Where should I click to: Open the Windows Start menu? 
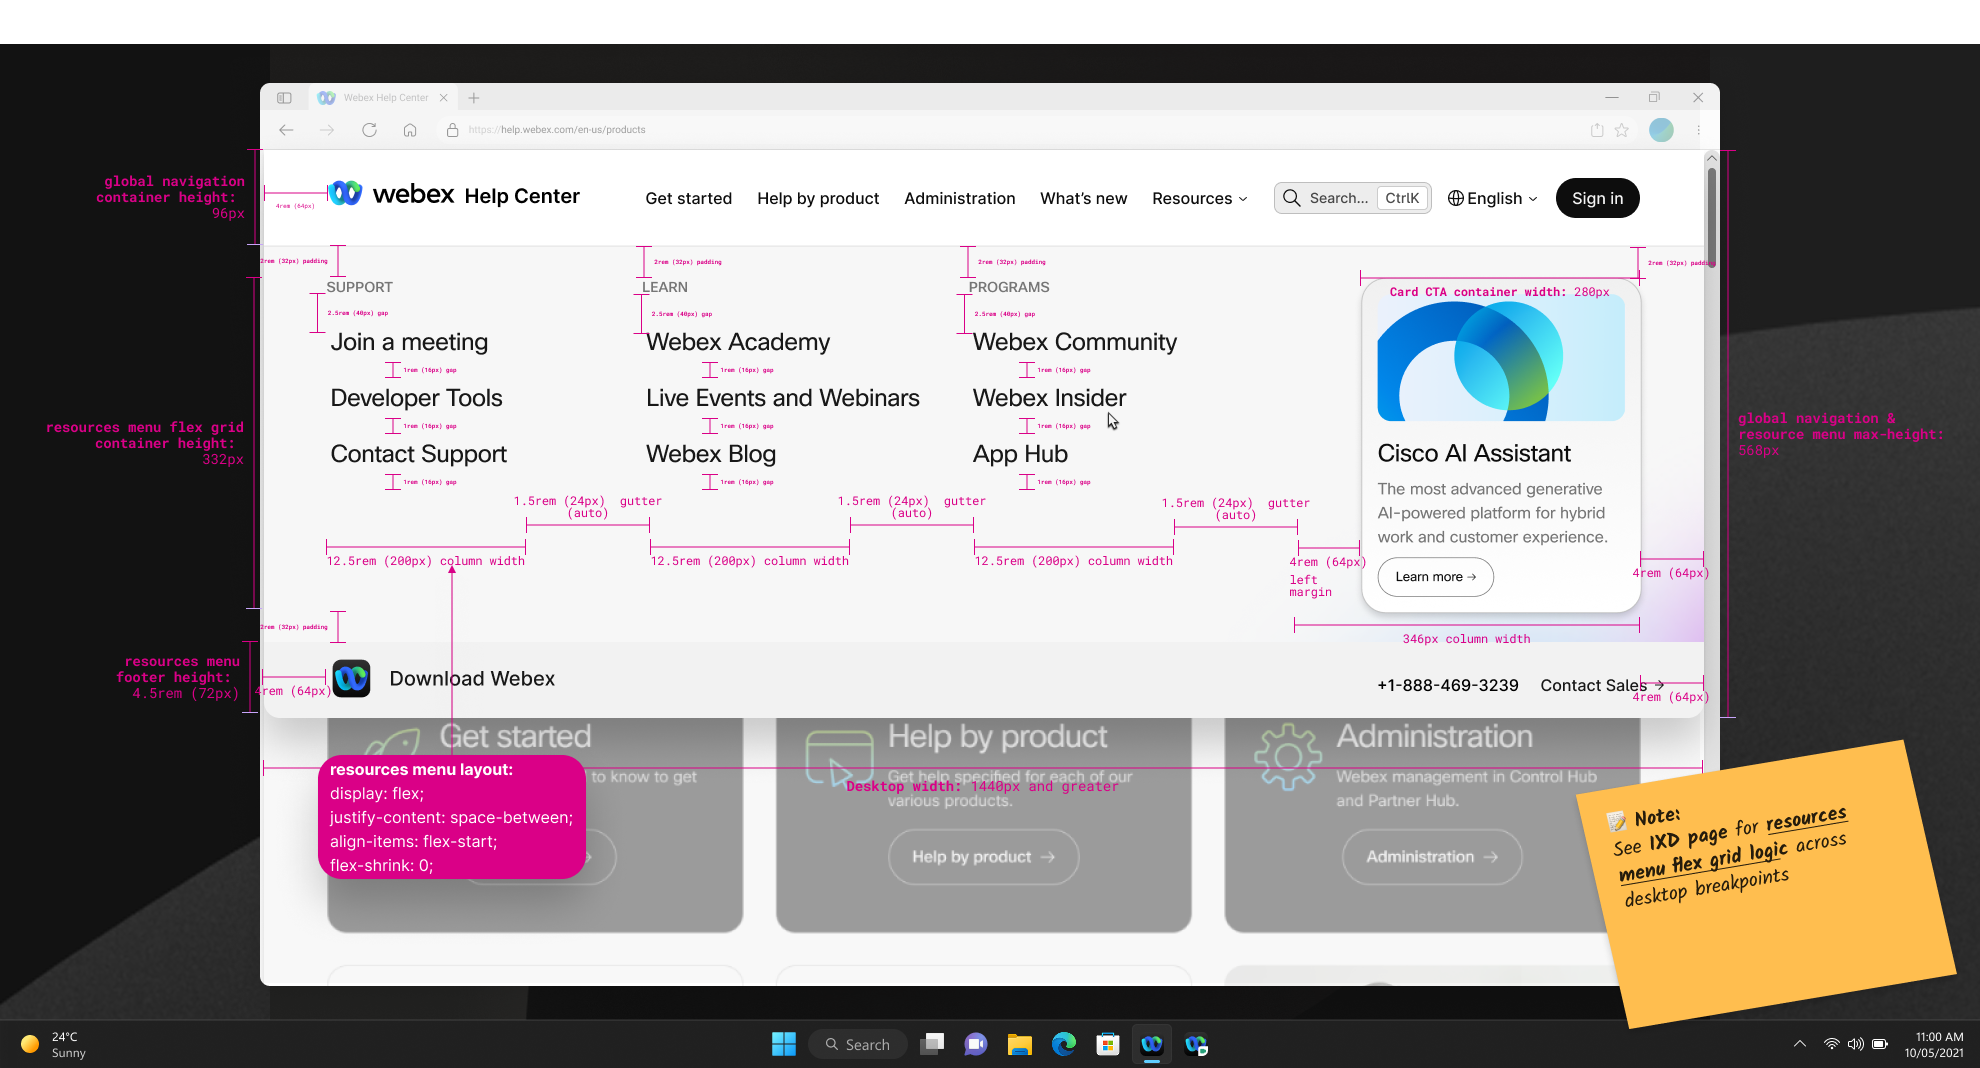784,1044
